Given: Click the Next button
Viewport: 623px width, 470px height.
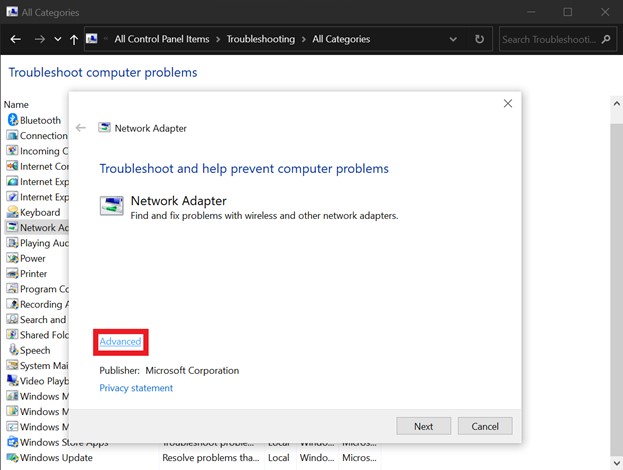Looking at the screenshot, I should click(424, 426).
